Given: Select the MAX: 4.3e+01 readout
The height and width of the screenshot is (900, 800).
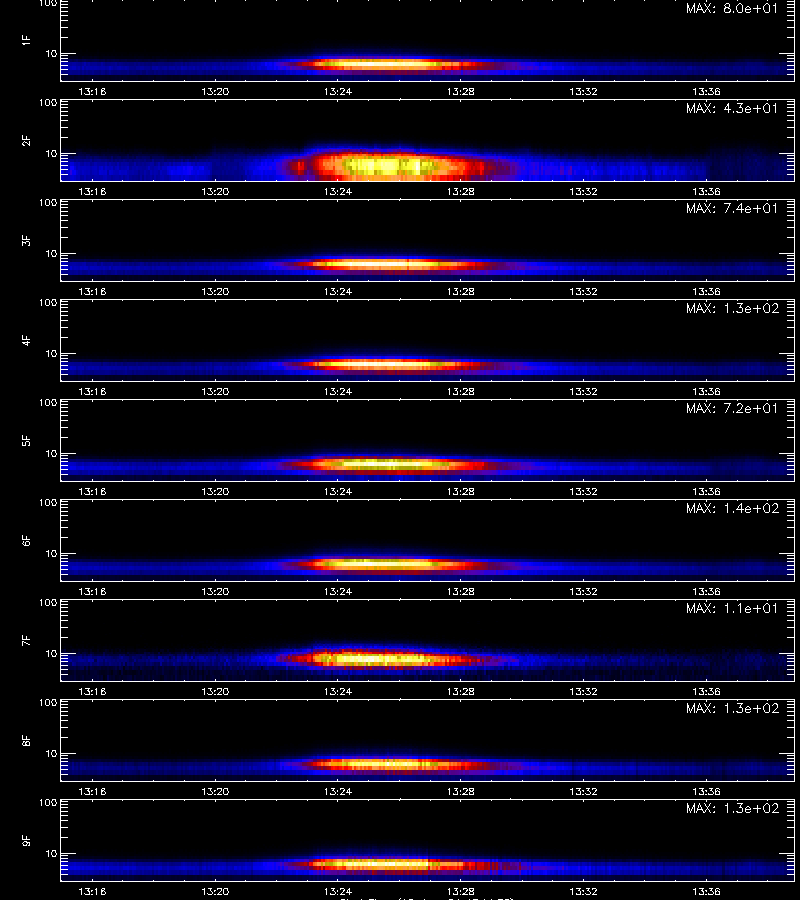Looking at the screenshot, I should [732, 108].
